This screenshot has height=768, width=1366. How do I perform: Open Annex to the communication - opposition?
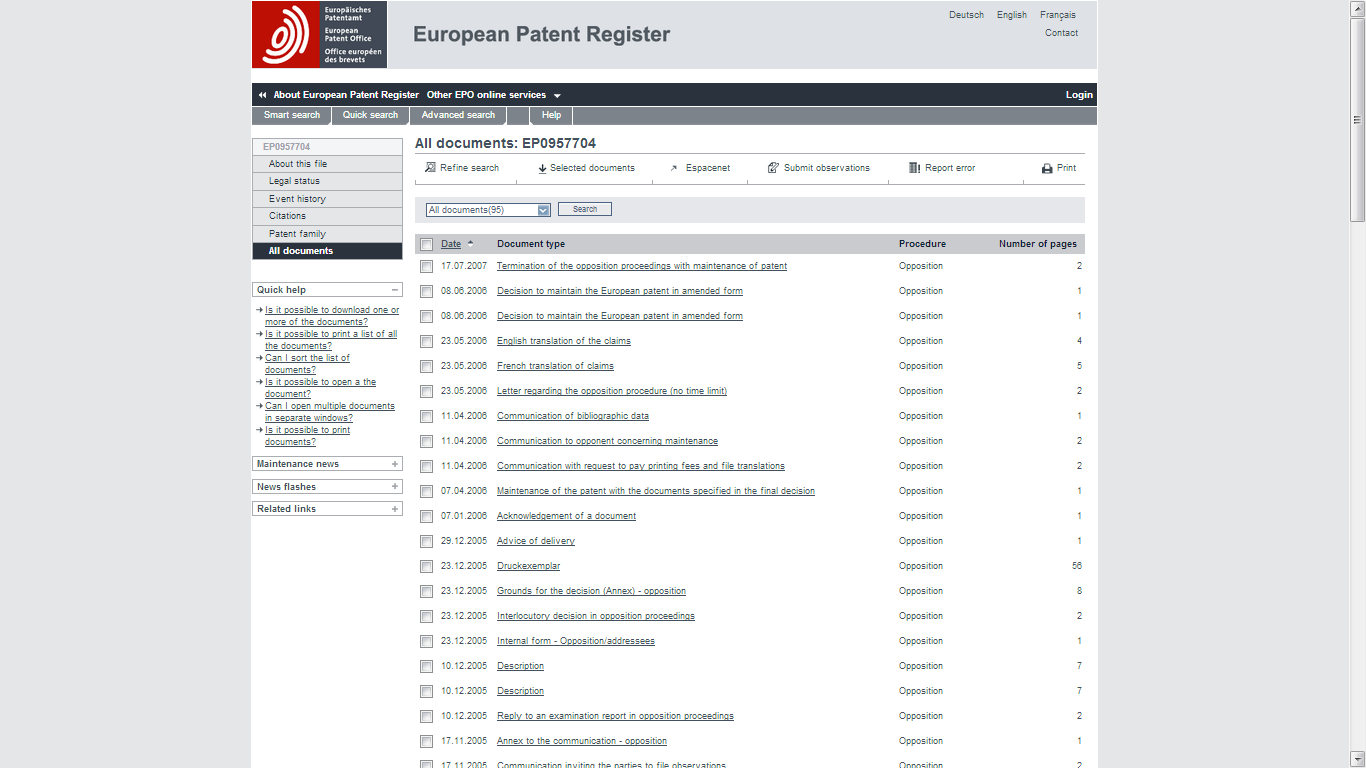pyautogui.click(x=582, y=741)
